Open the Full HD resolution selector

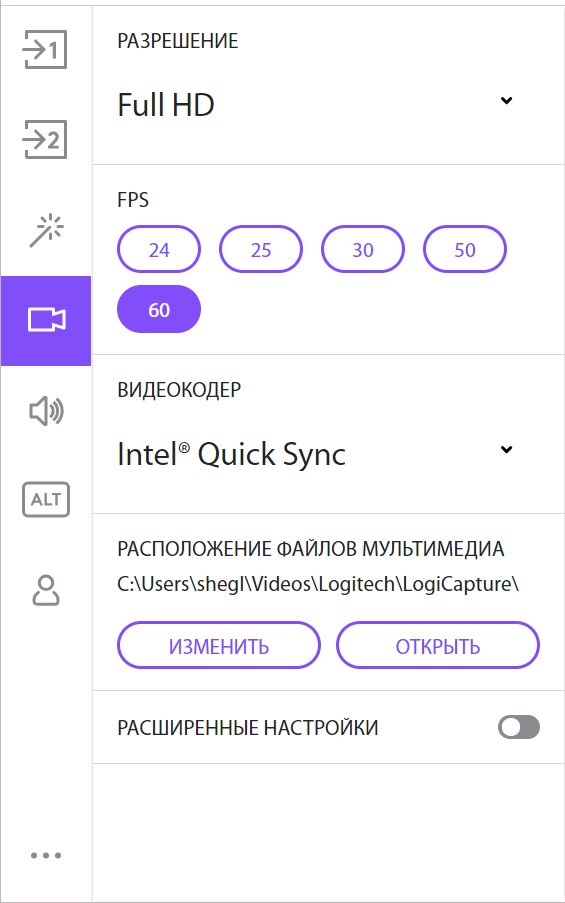pyautogui.click(x=315, y=105)
